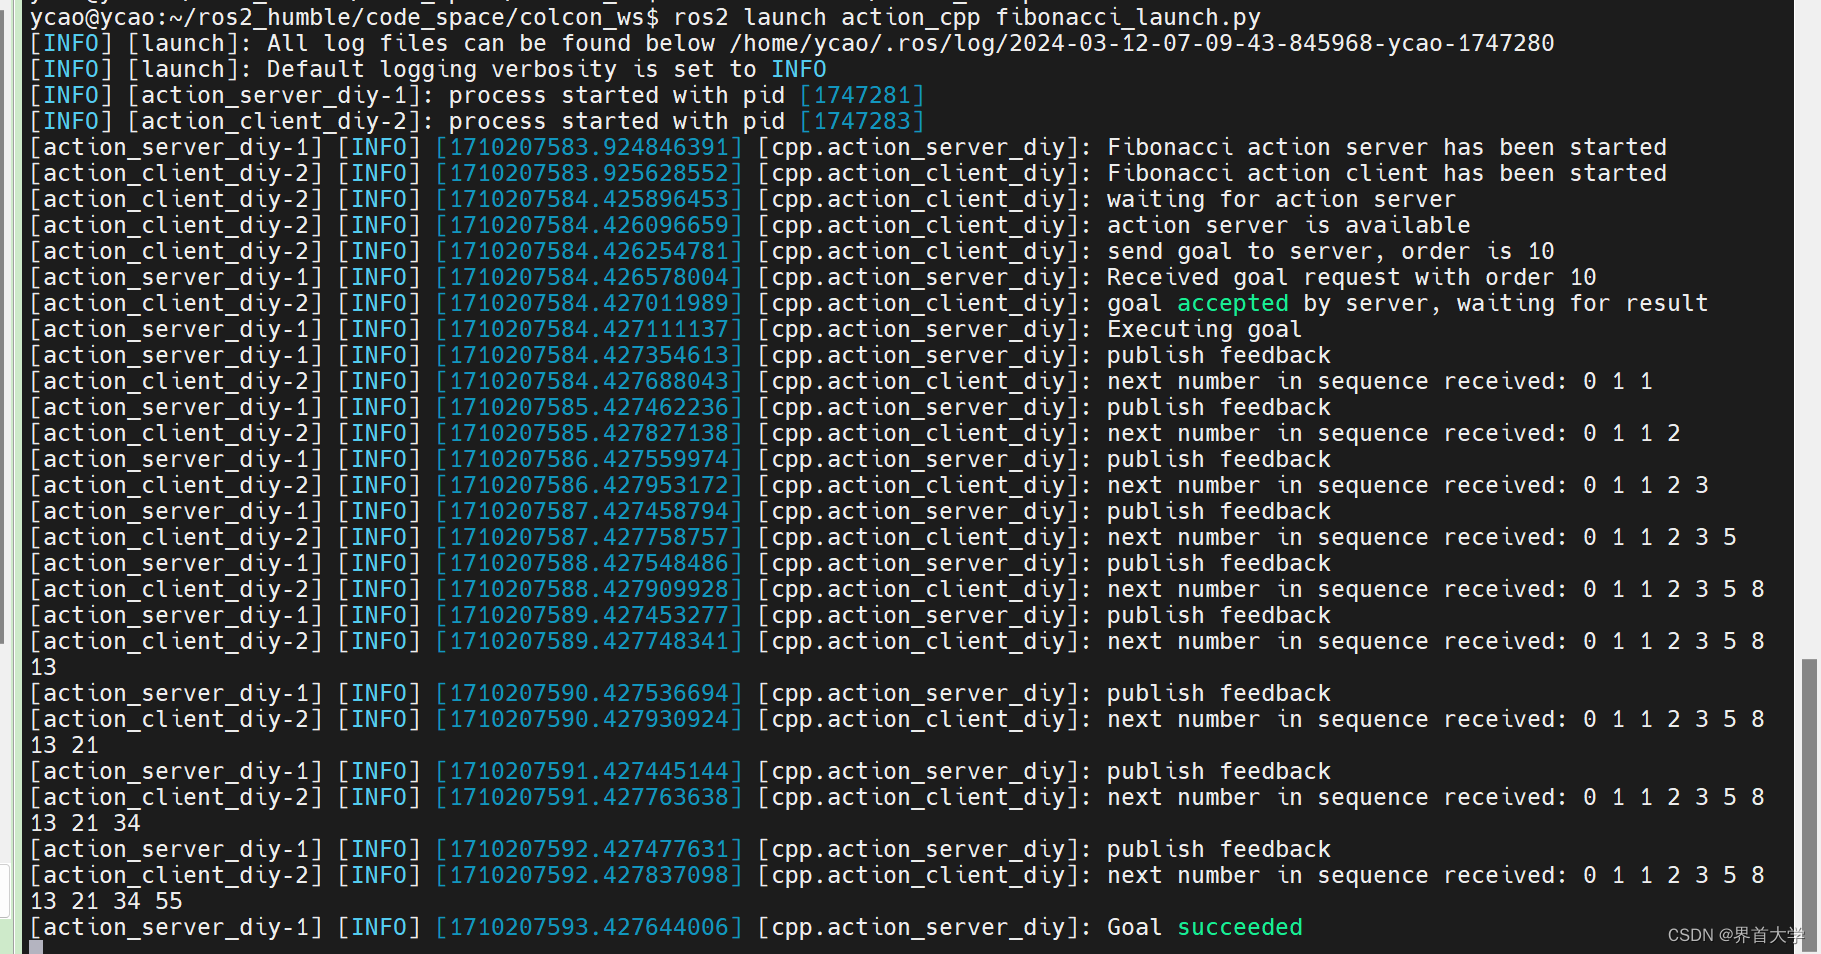Click the timestamp 1710207584.427688043
Viewport: 1821px width, 954px height.
click(x=589, y=381)
